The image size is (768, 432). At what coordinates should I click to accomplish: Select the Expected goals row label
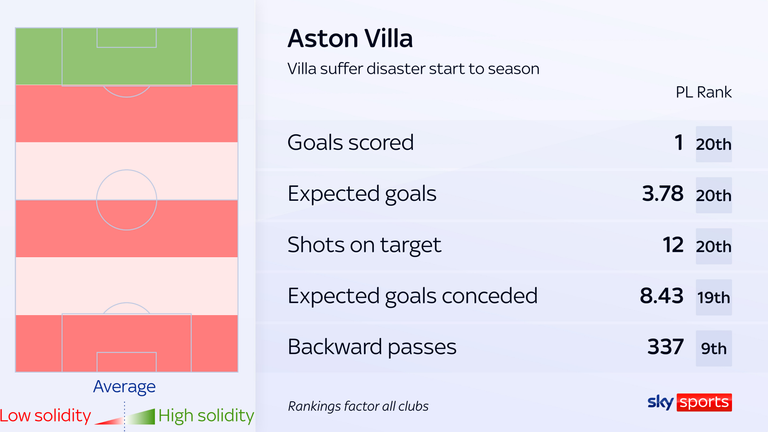(x=362, y=194)
